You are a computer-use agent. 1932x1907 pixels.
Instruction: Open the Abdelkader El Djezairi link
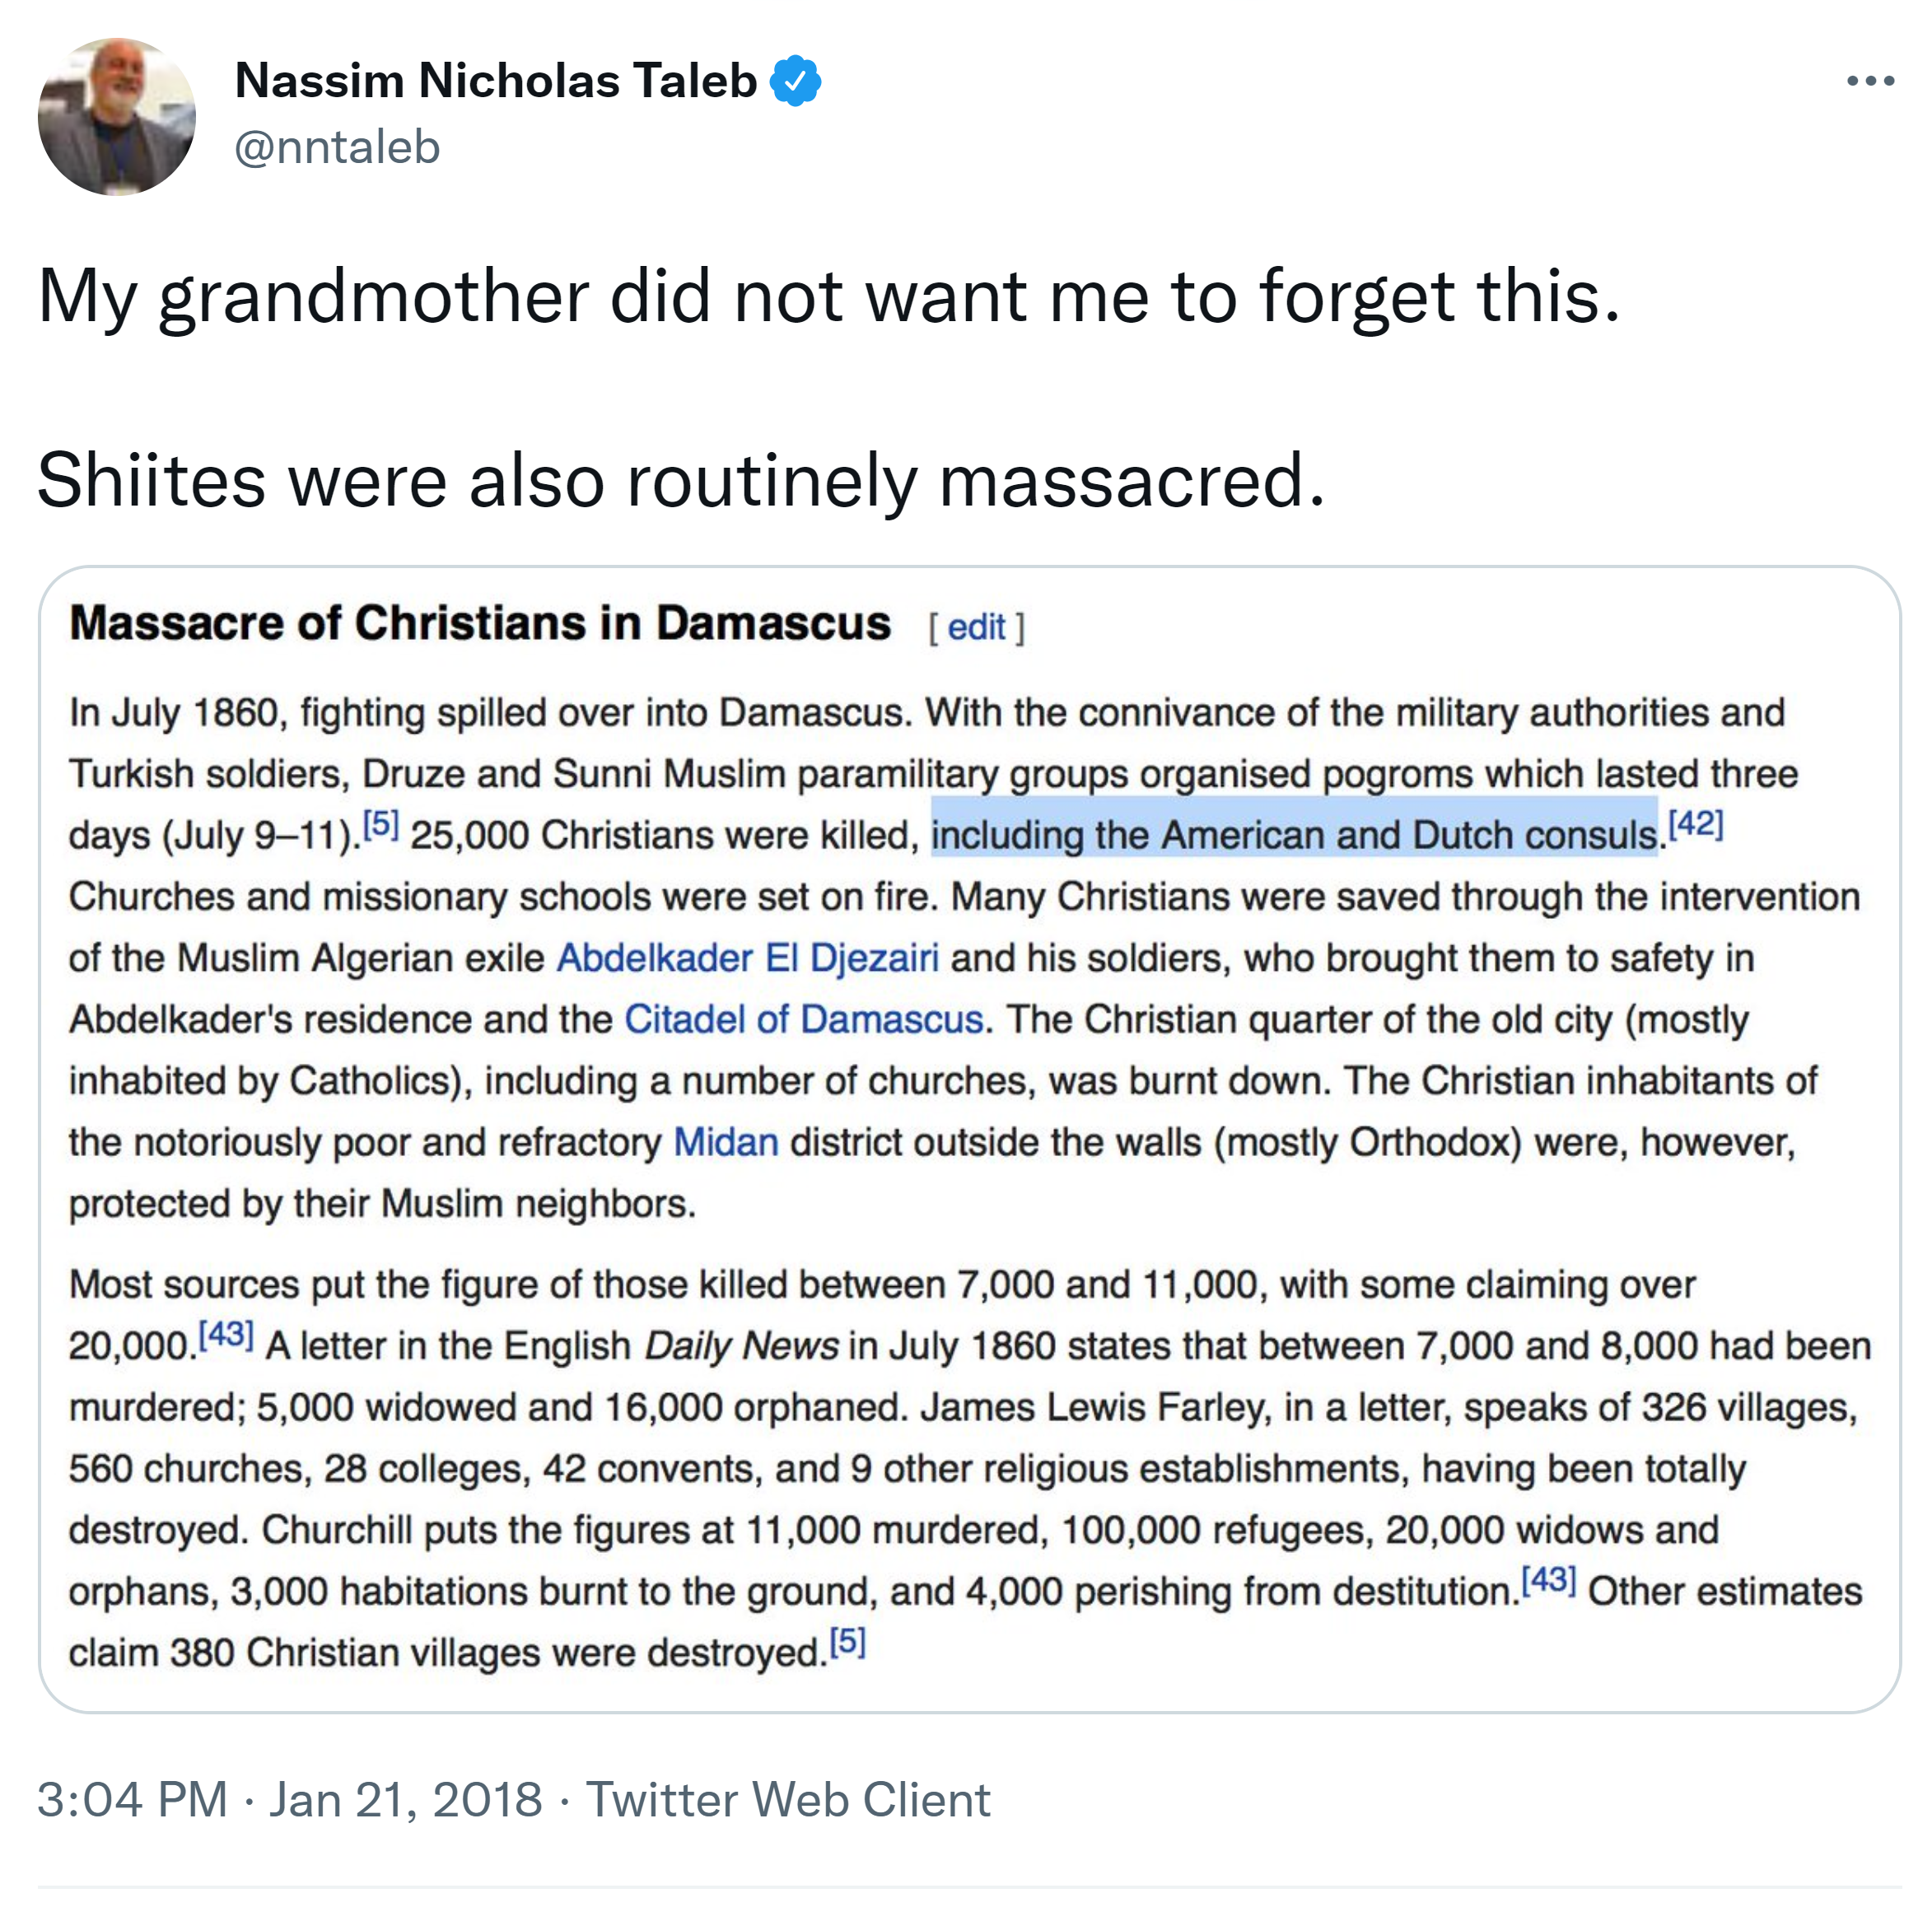coord(747,958)
